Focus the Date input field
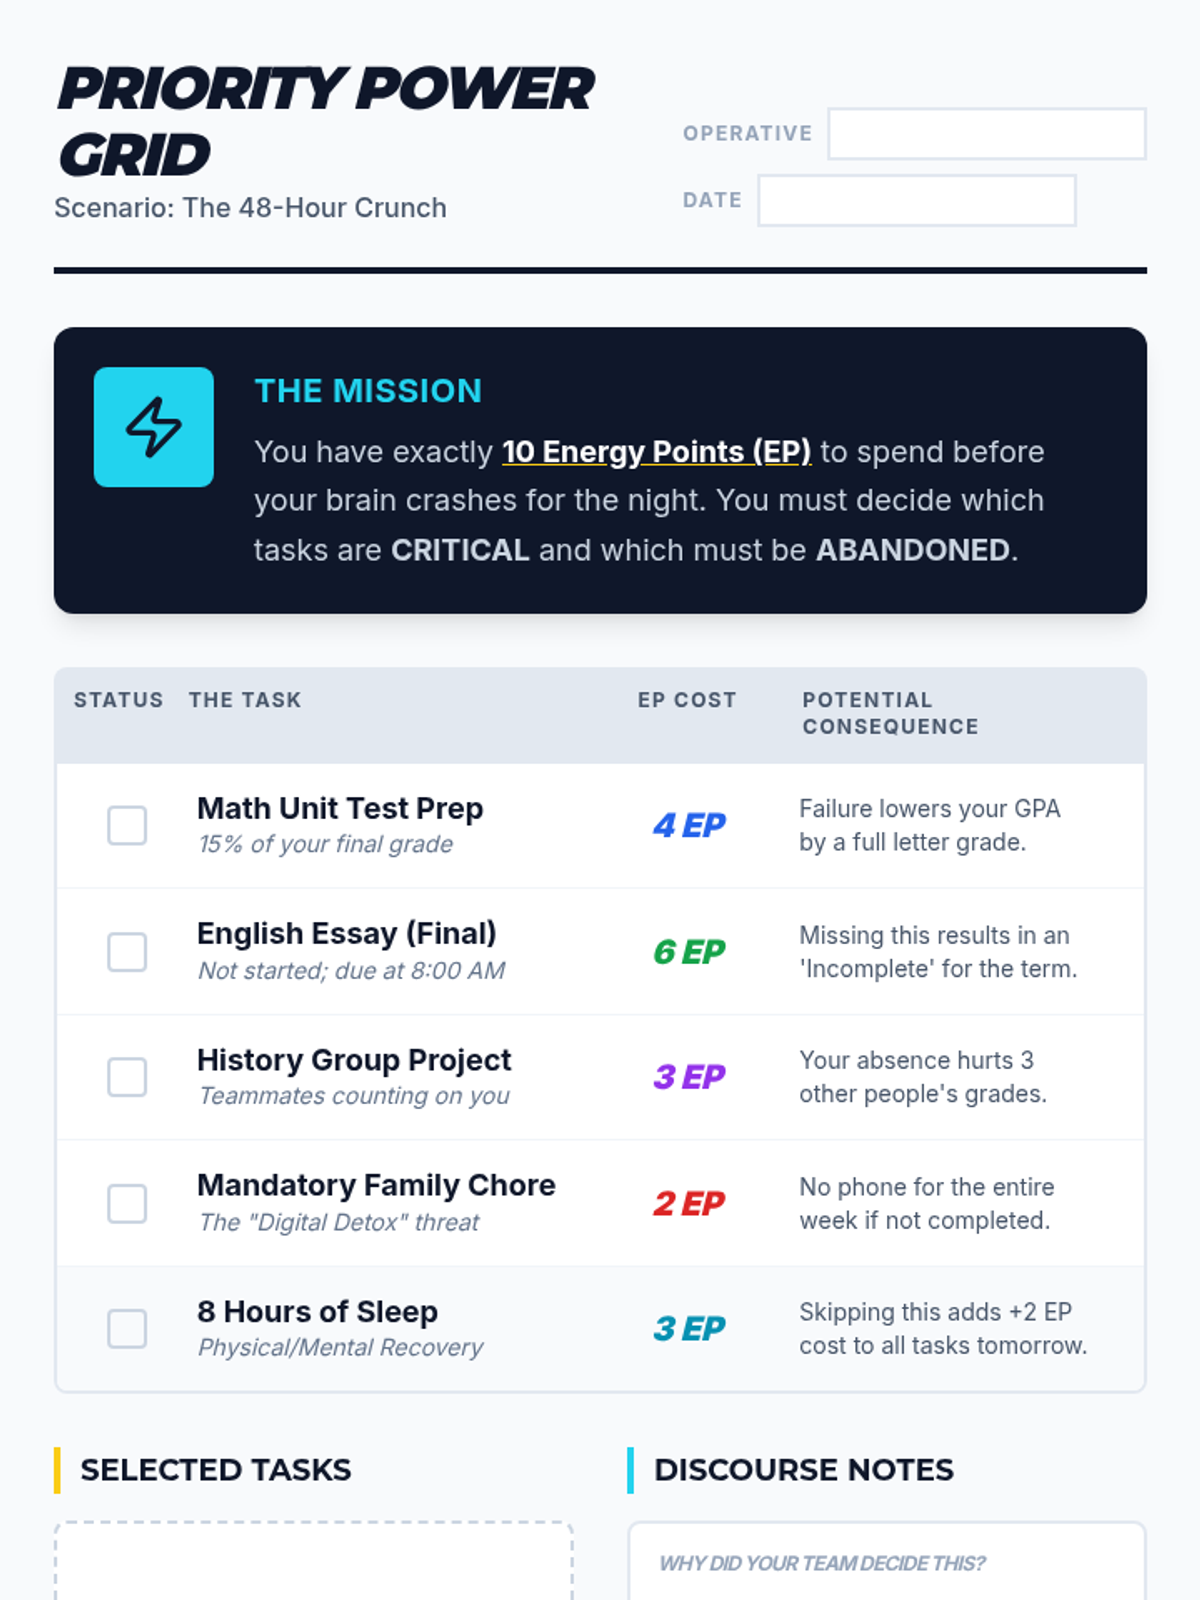This screenshot has width=1200, height=1600. pyautogui.click(x=916, y=201)
